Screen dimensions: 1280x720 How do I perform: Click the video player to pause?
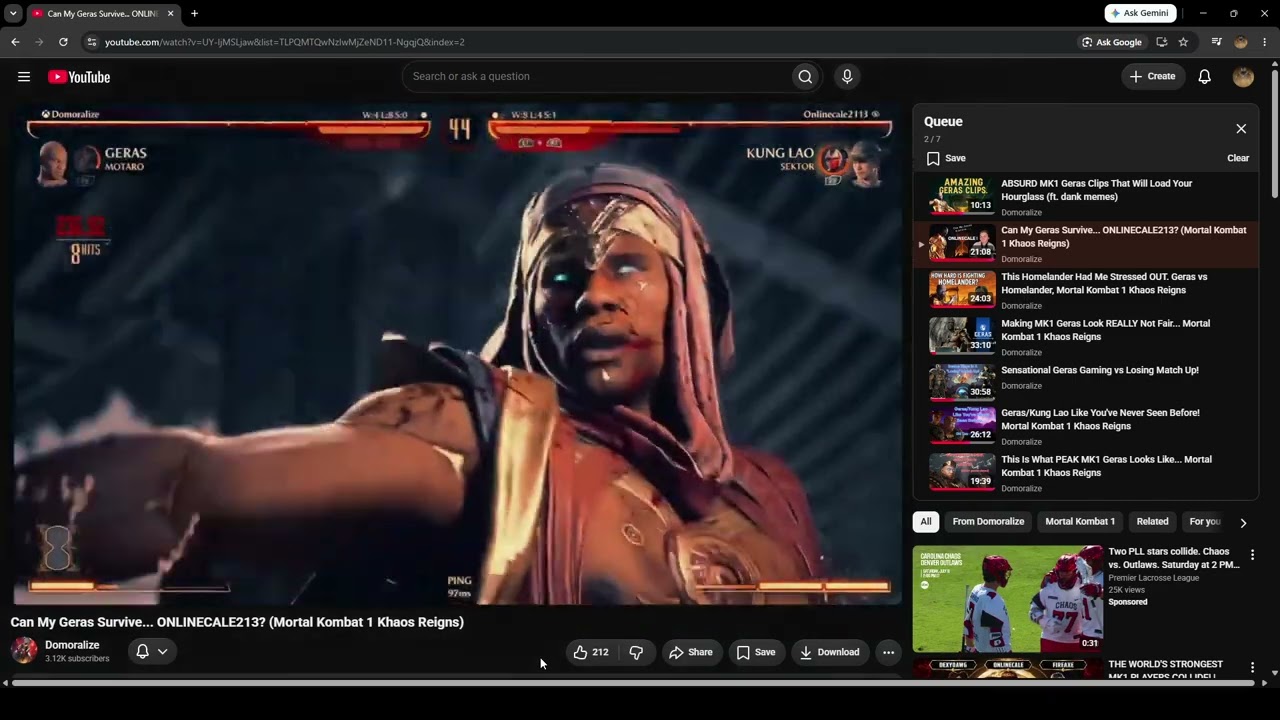(x=457, y=355)
